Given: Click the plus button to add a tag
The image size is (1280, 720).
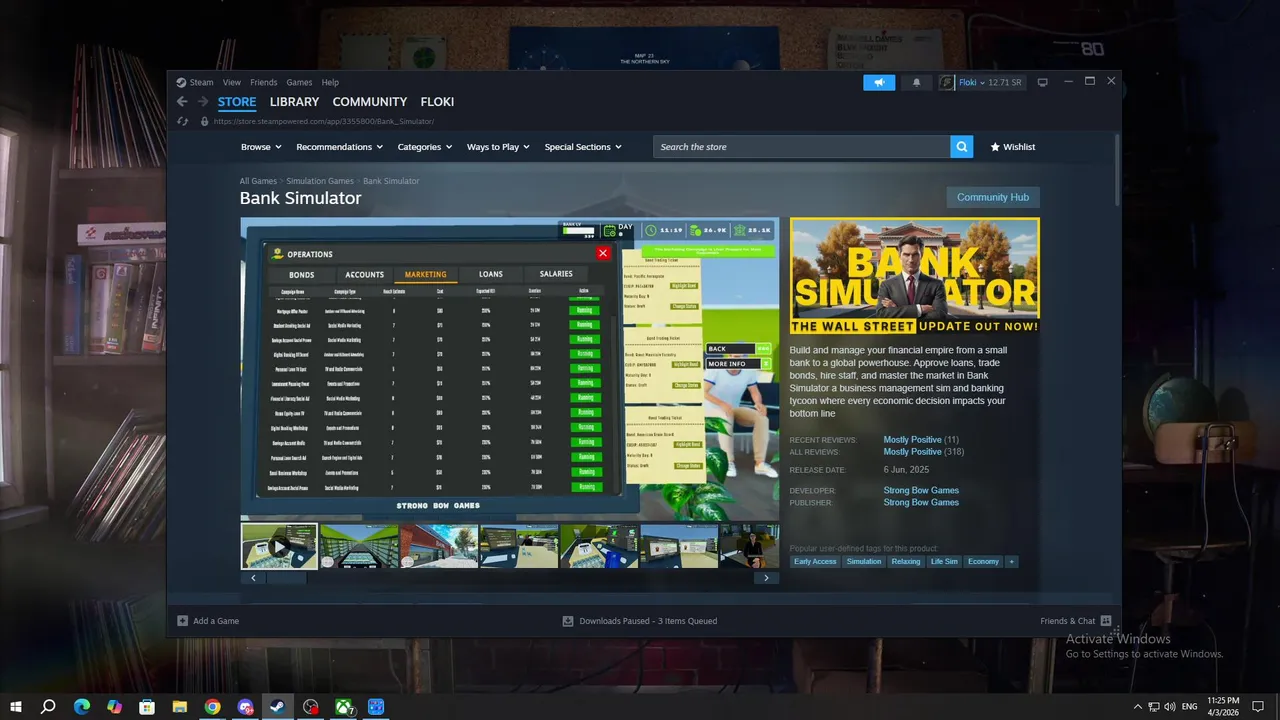Looking at the screenshot, I should pyautogui.click(x=1011, y=561).
